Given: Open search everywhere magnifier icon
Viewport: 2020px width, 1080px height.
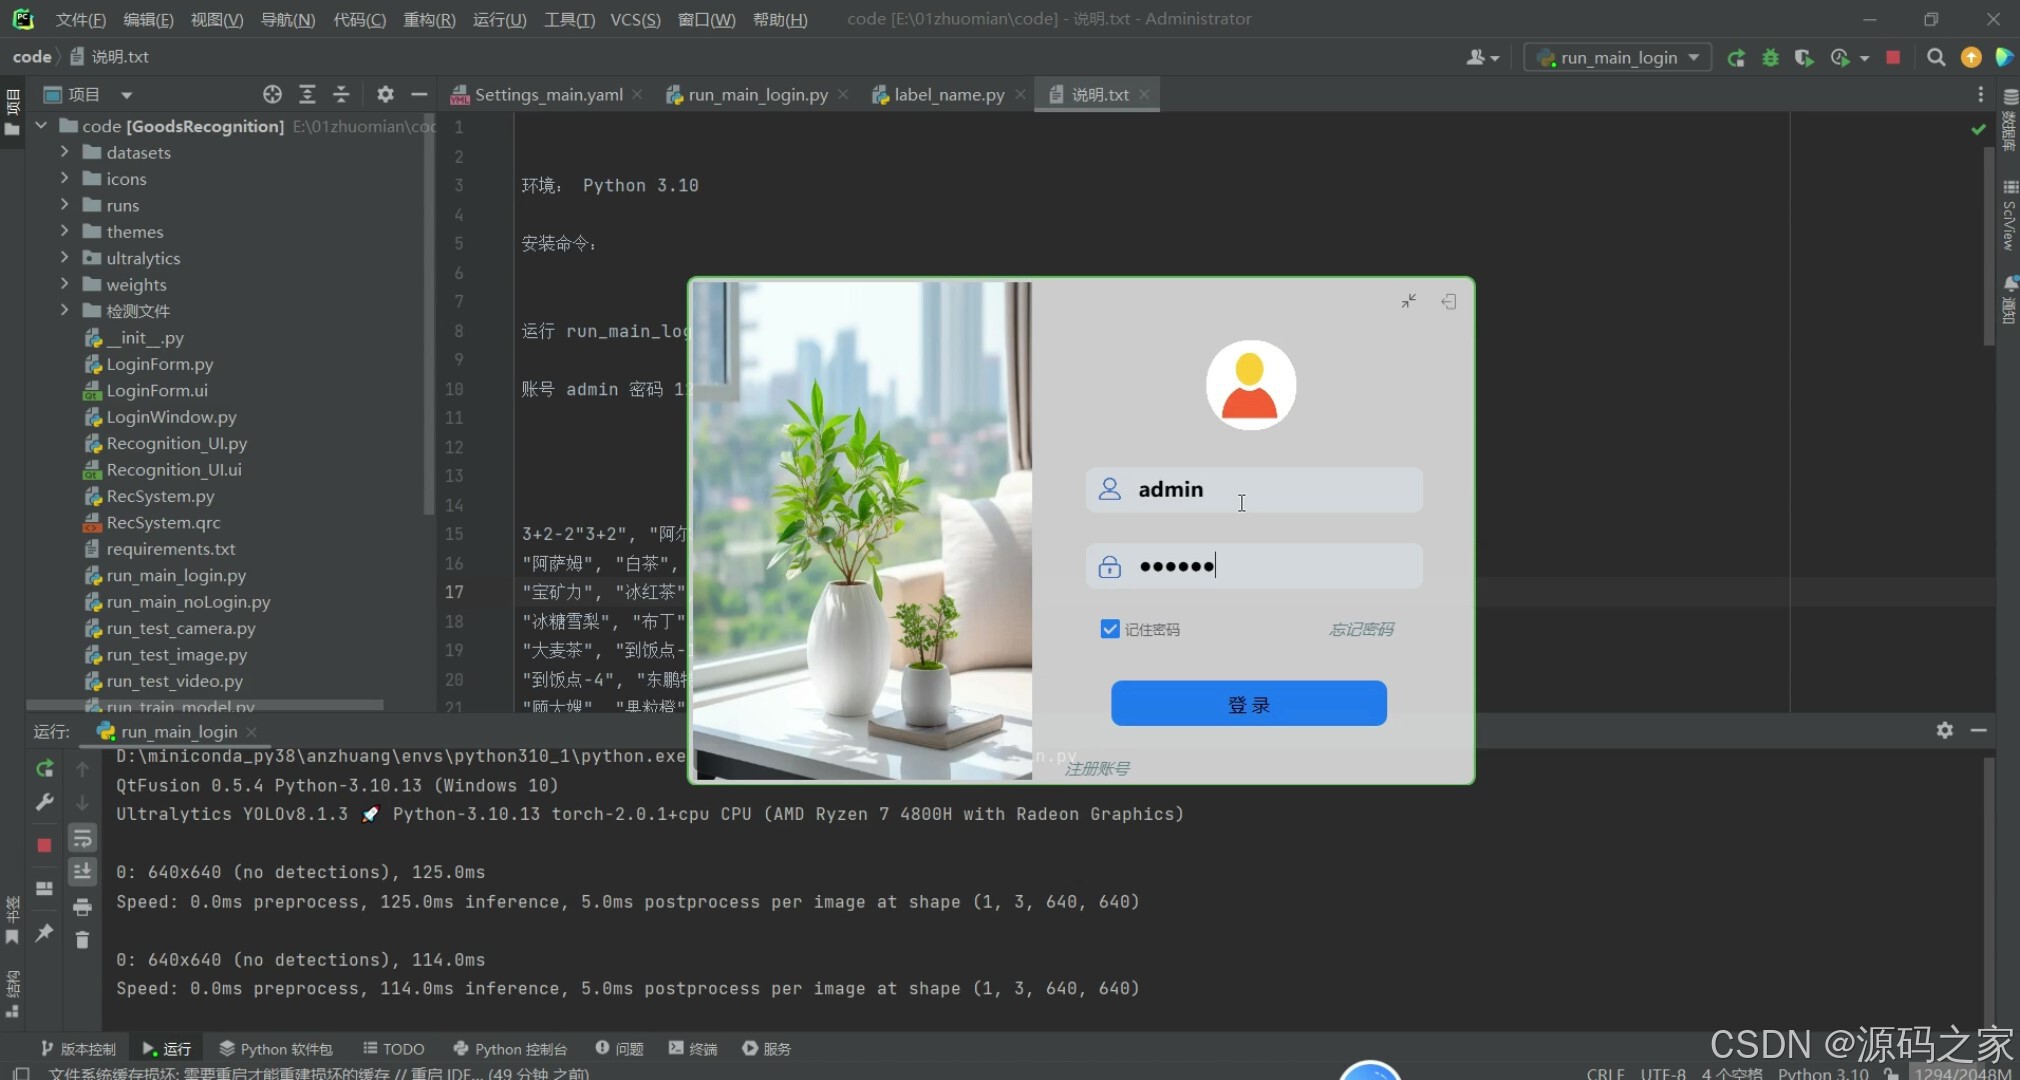Looking at the screenshot, I should [1936, 58].
